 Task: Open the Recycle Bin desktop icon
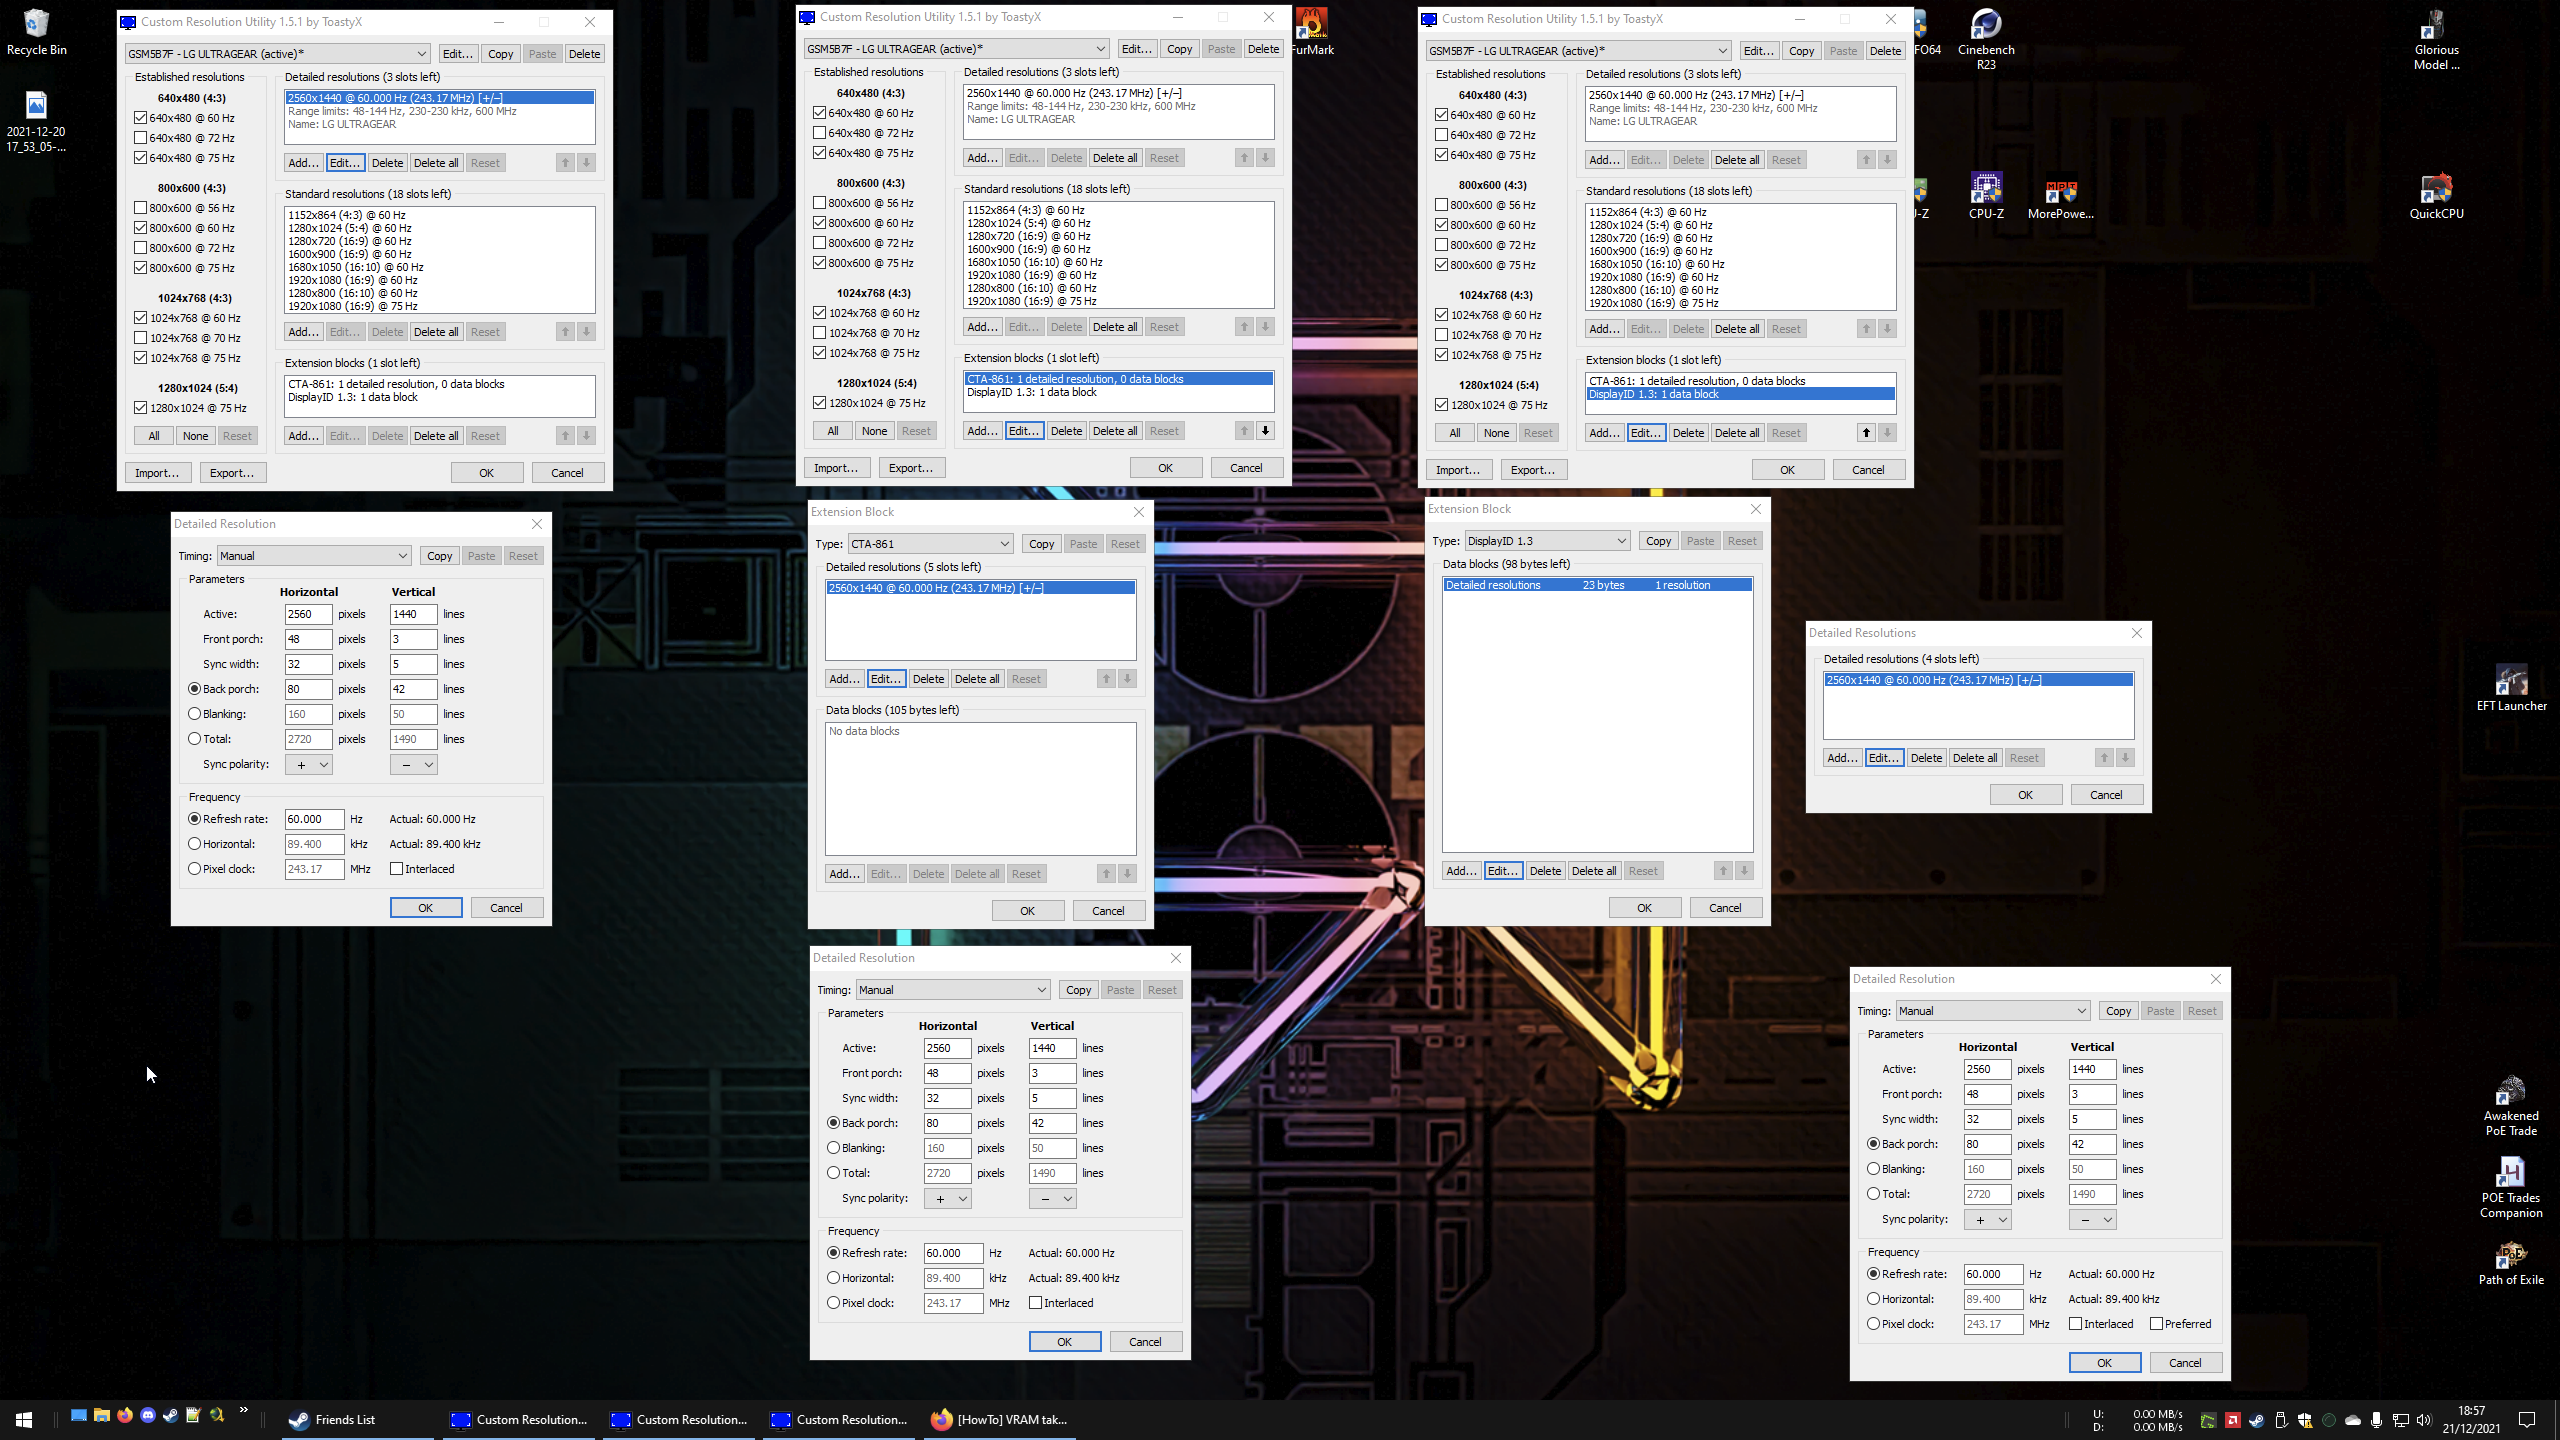click(x=36, y=32)
